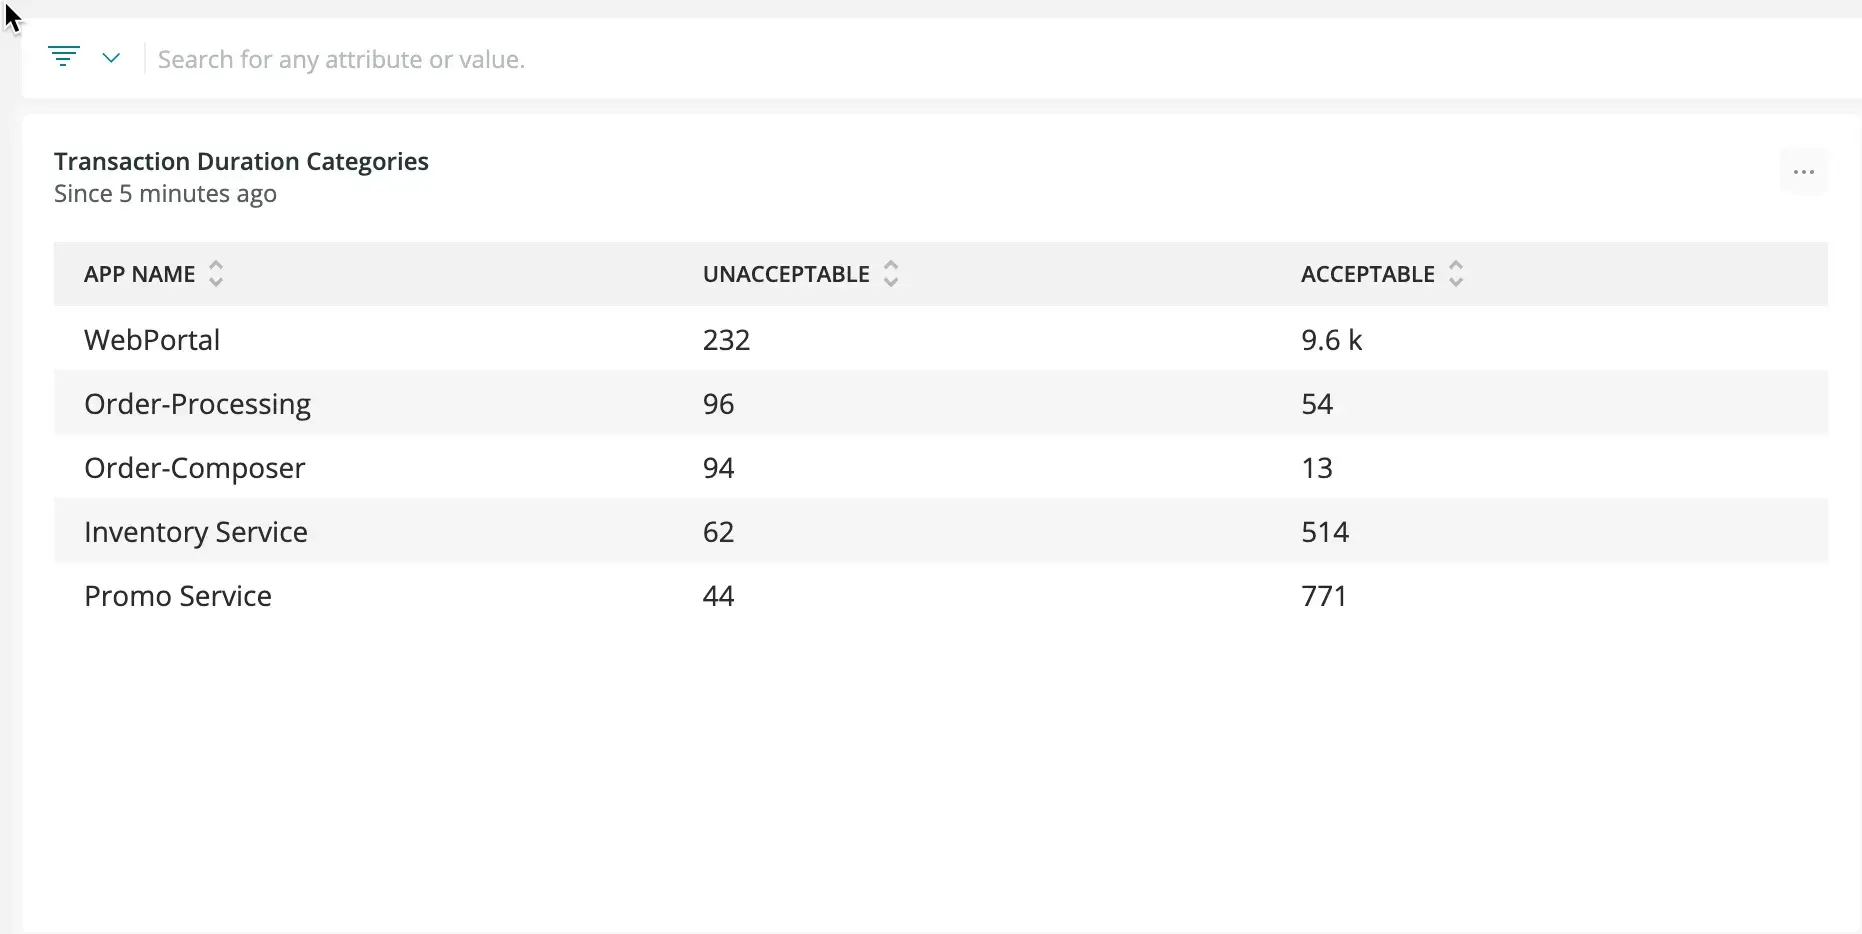This screenshot has width=1862, height=934.
Task: Click Inventory Service's 514 acceptable value
Action: click(1325, 532)
